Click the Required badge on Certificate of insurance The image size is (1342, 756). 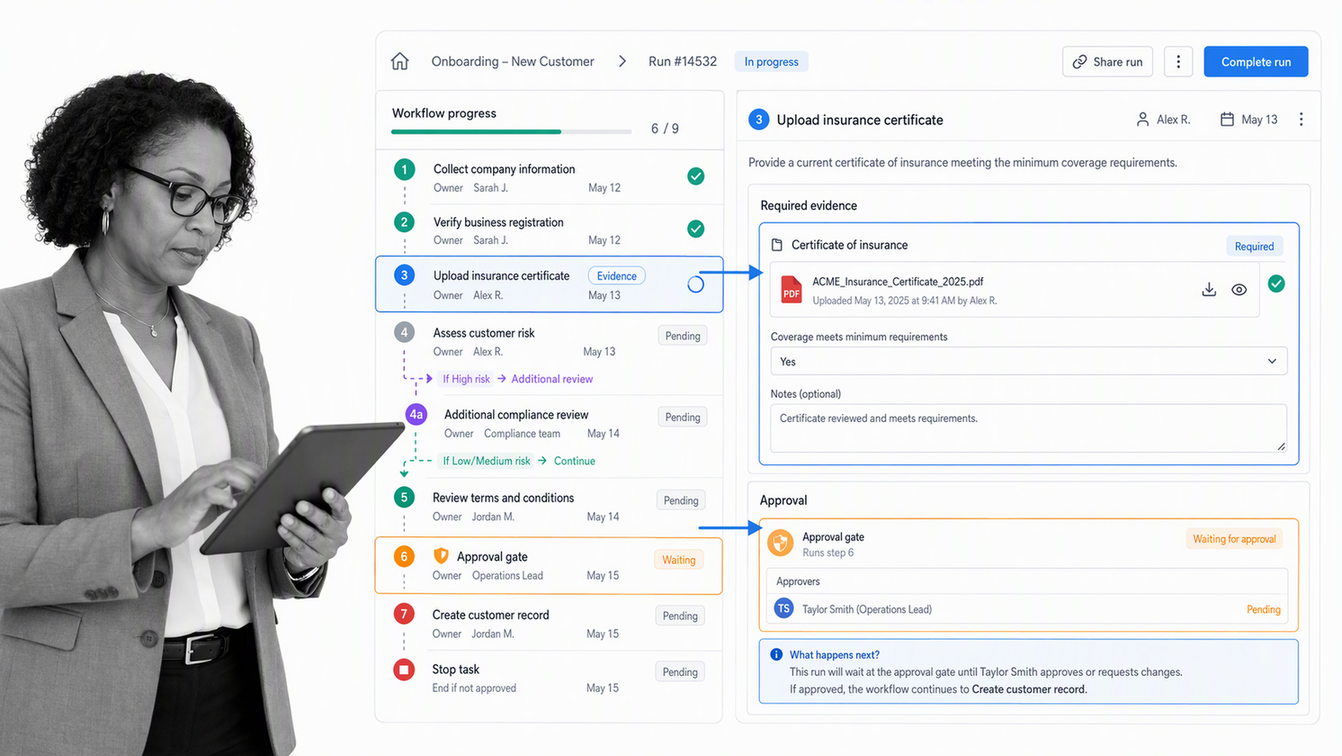1254,246
